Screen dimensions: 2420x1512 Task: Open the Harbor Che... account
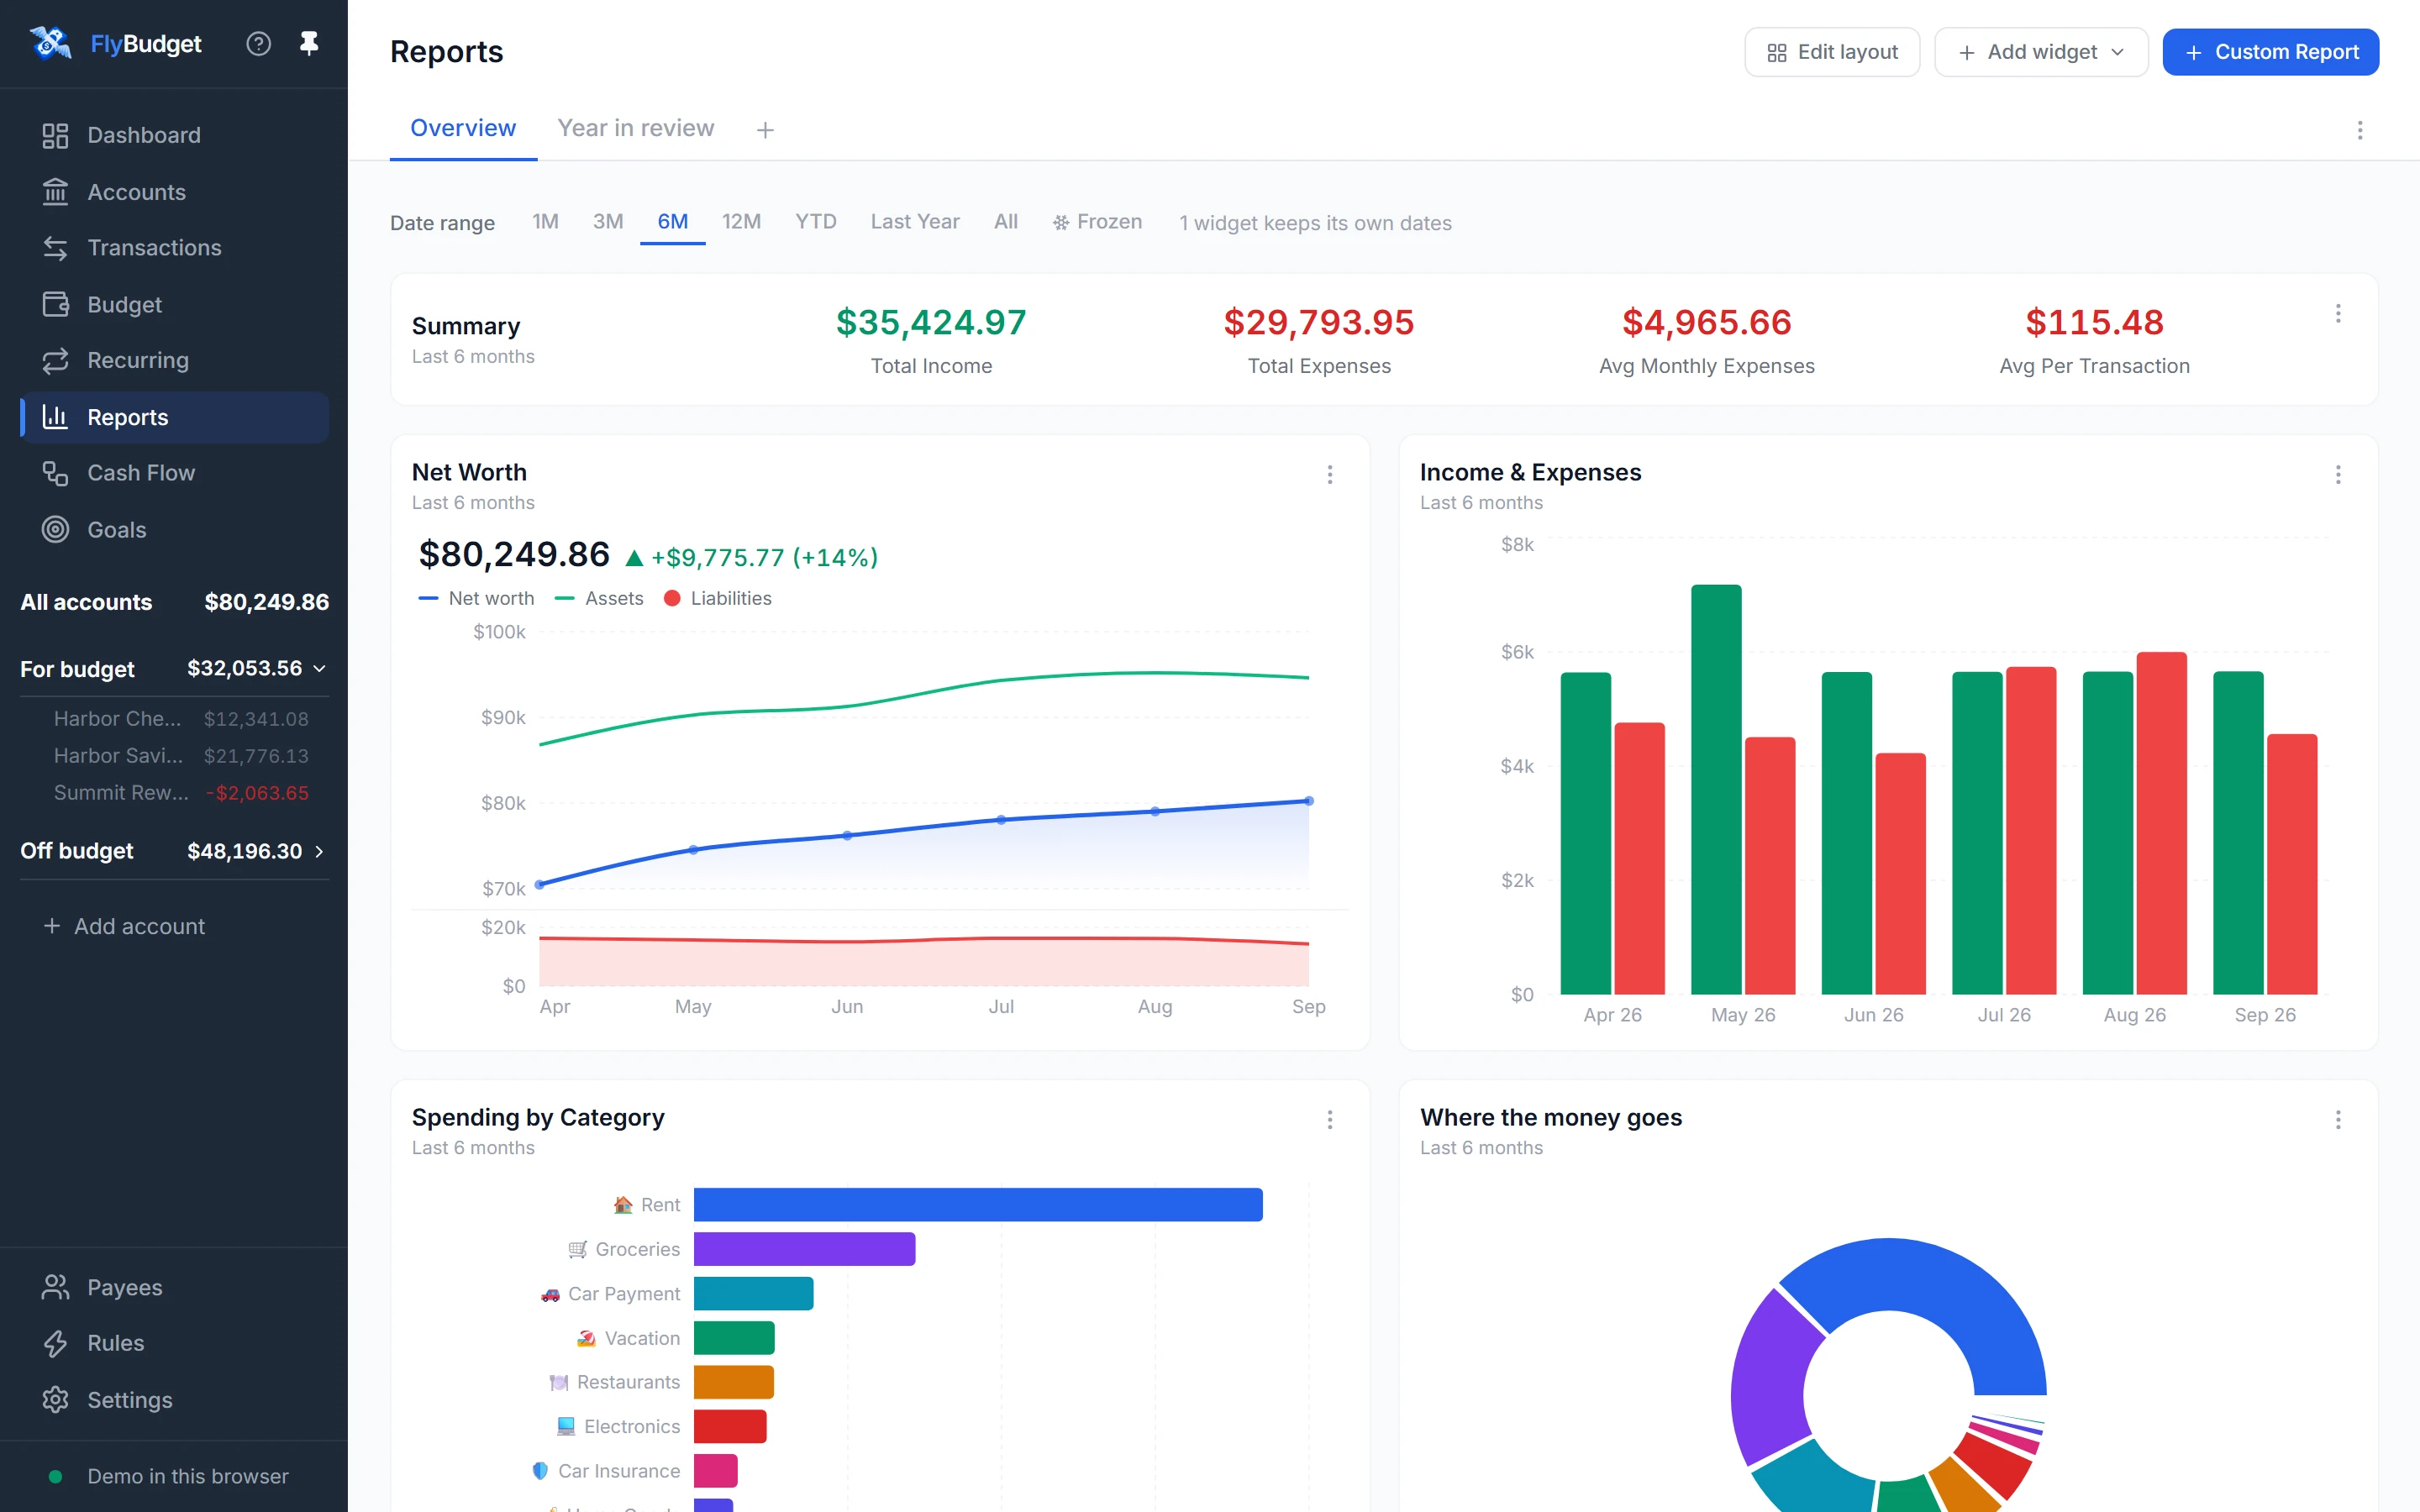pos(180,719)
